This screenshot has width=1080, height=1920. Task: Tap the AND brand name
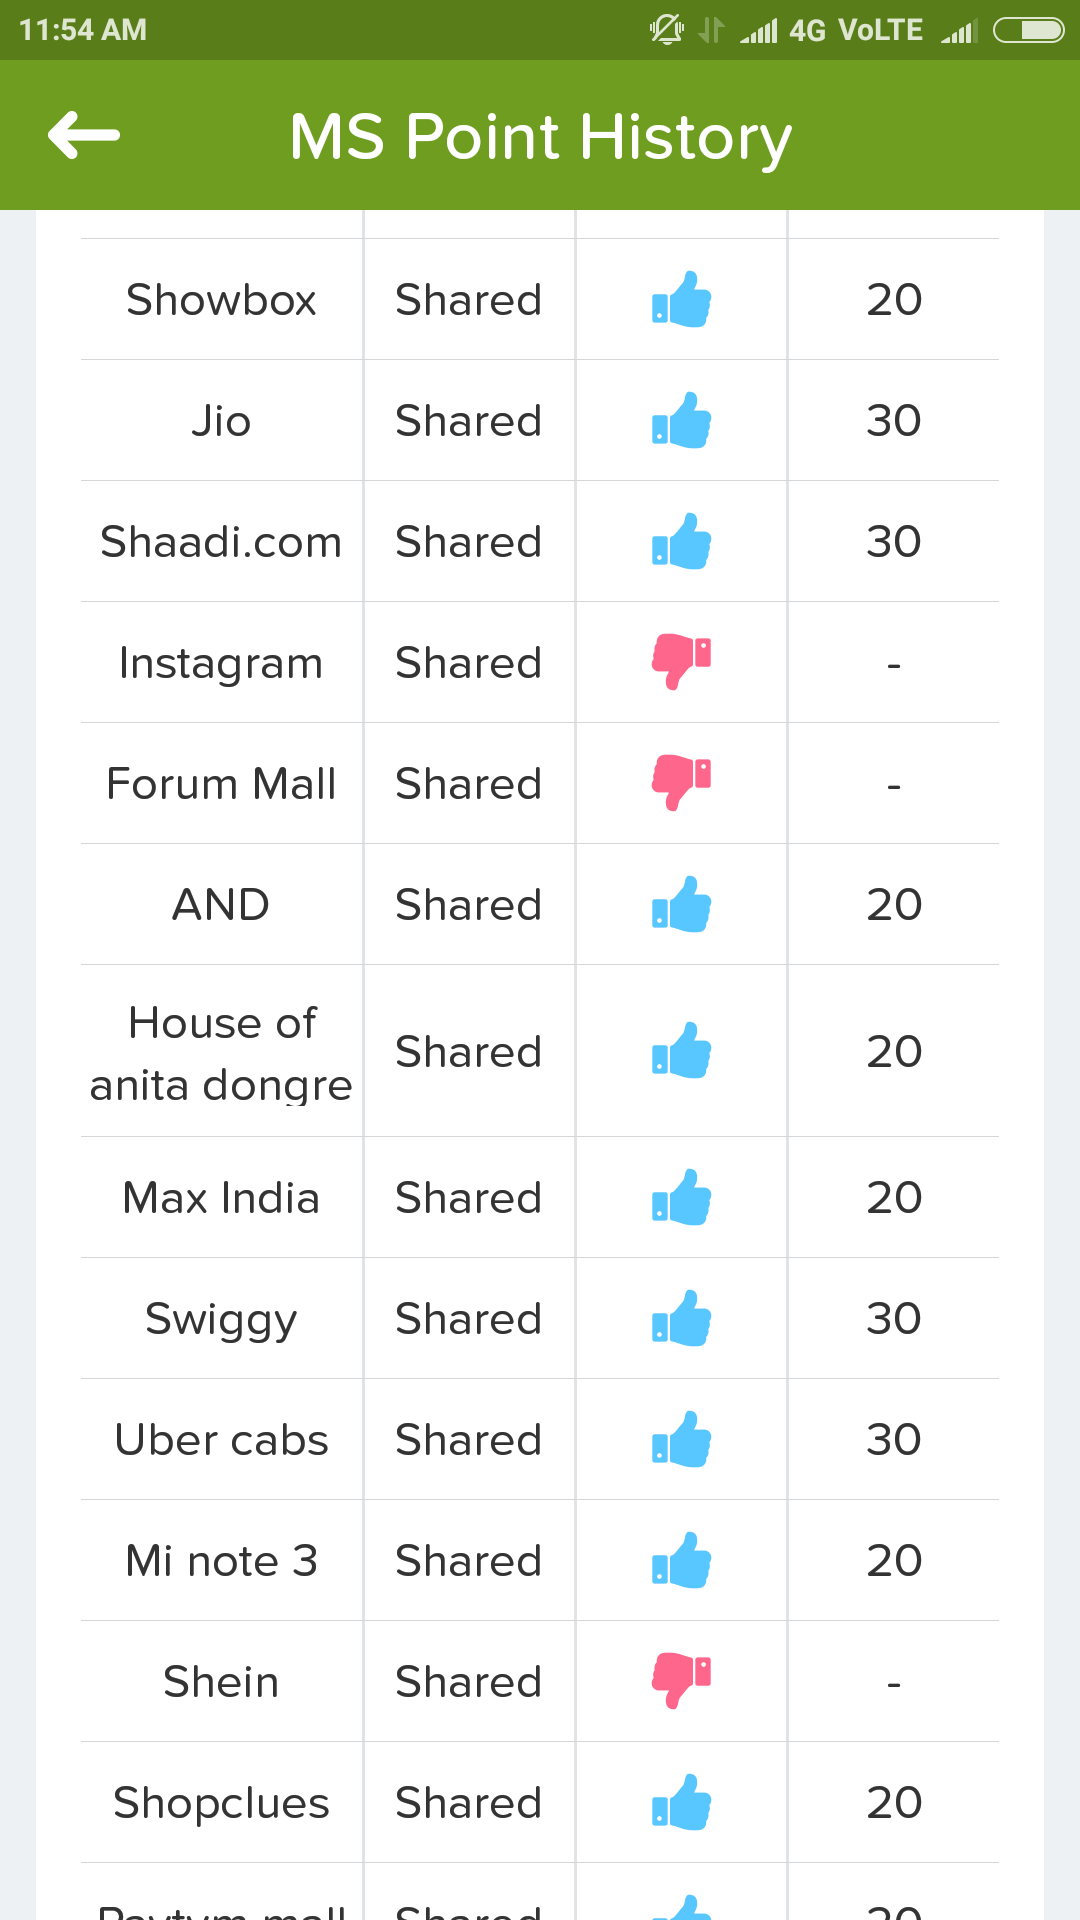click(221, 905)
